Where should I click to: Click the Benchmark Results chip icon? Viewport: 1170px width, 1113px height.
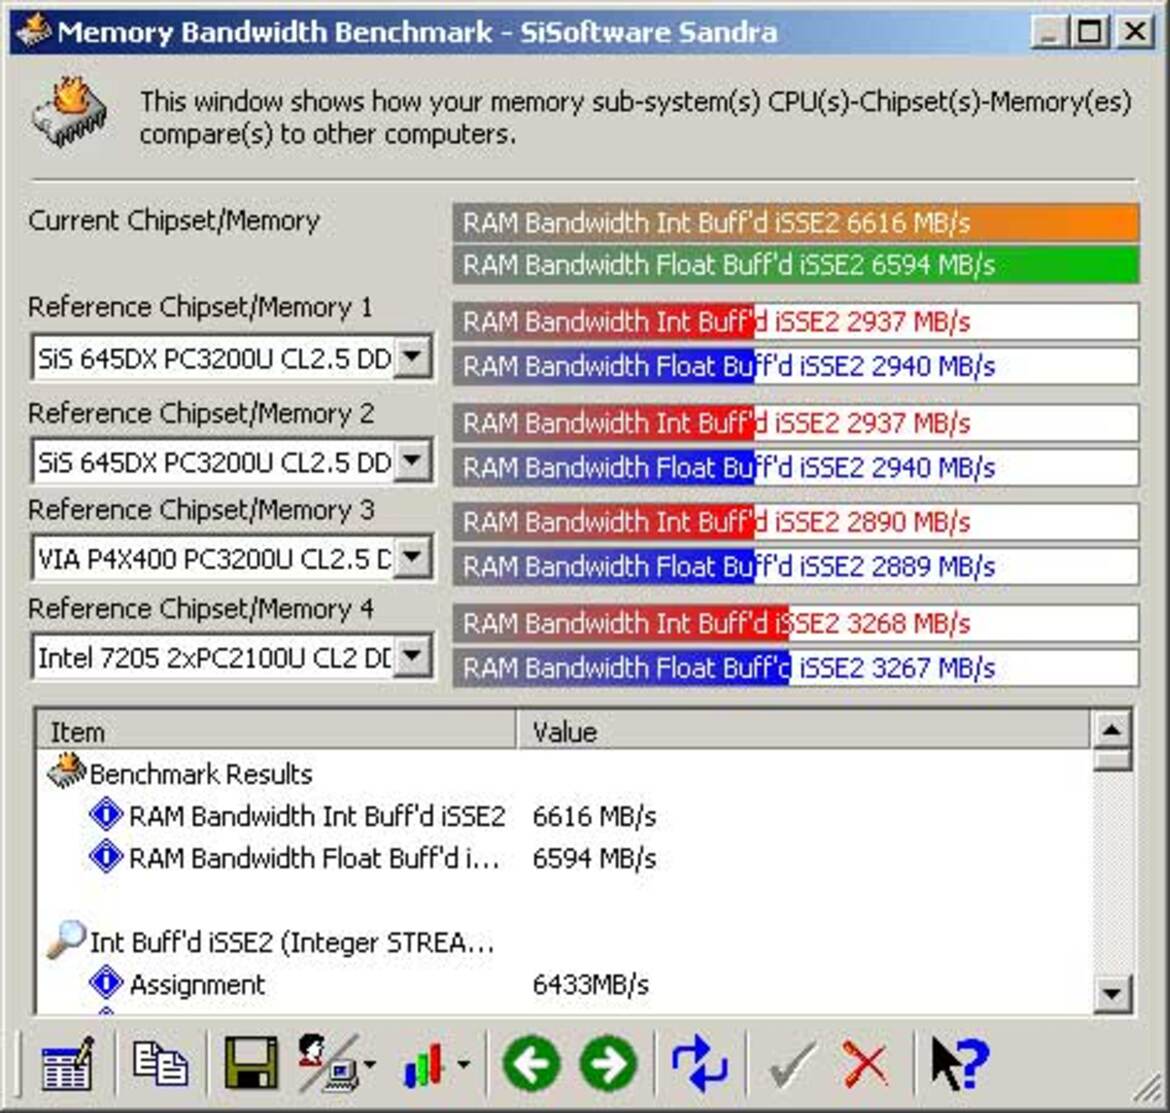66,771
